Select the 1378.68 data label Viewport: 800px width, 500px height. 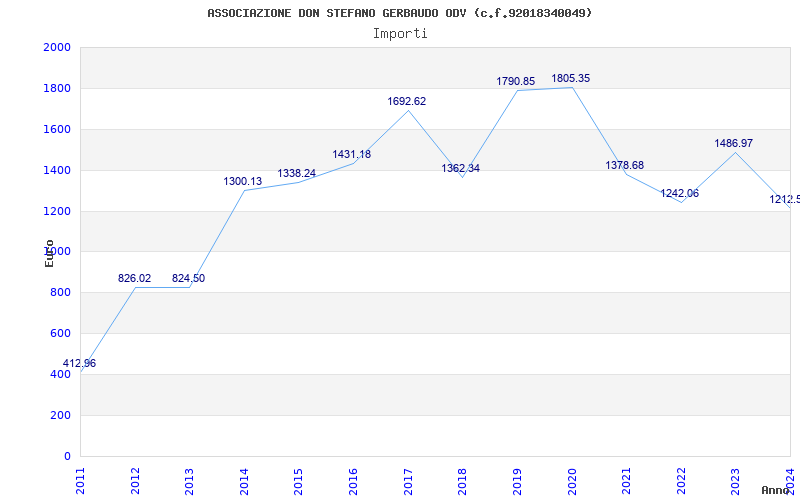point(624,165)
